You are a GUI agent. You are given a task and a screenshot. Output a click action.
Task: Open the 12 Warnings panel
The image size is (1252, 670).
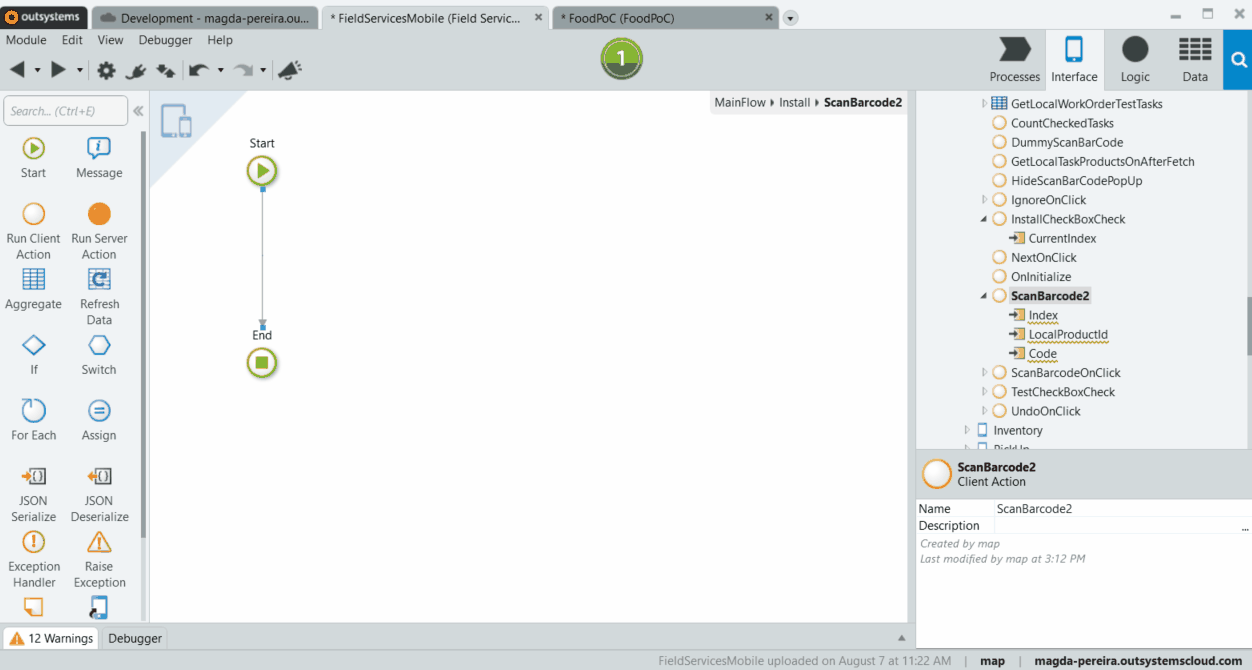50,638
